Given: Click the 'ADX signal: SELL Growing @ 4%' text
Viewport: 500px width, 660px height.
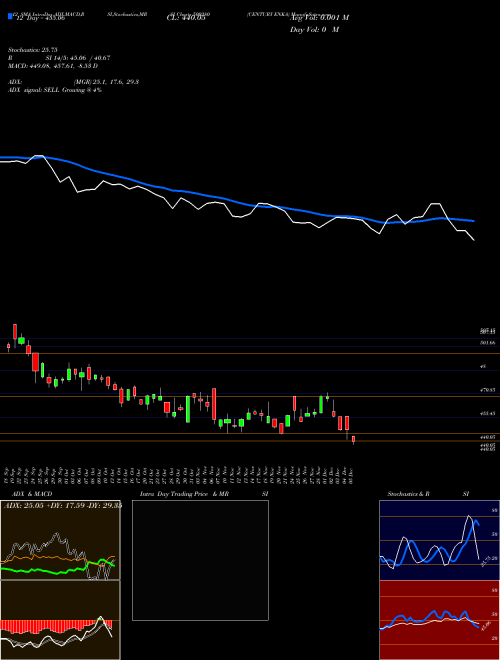Looking at the screenshot, I should pyautogui.click(x=55, y=90).
